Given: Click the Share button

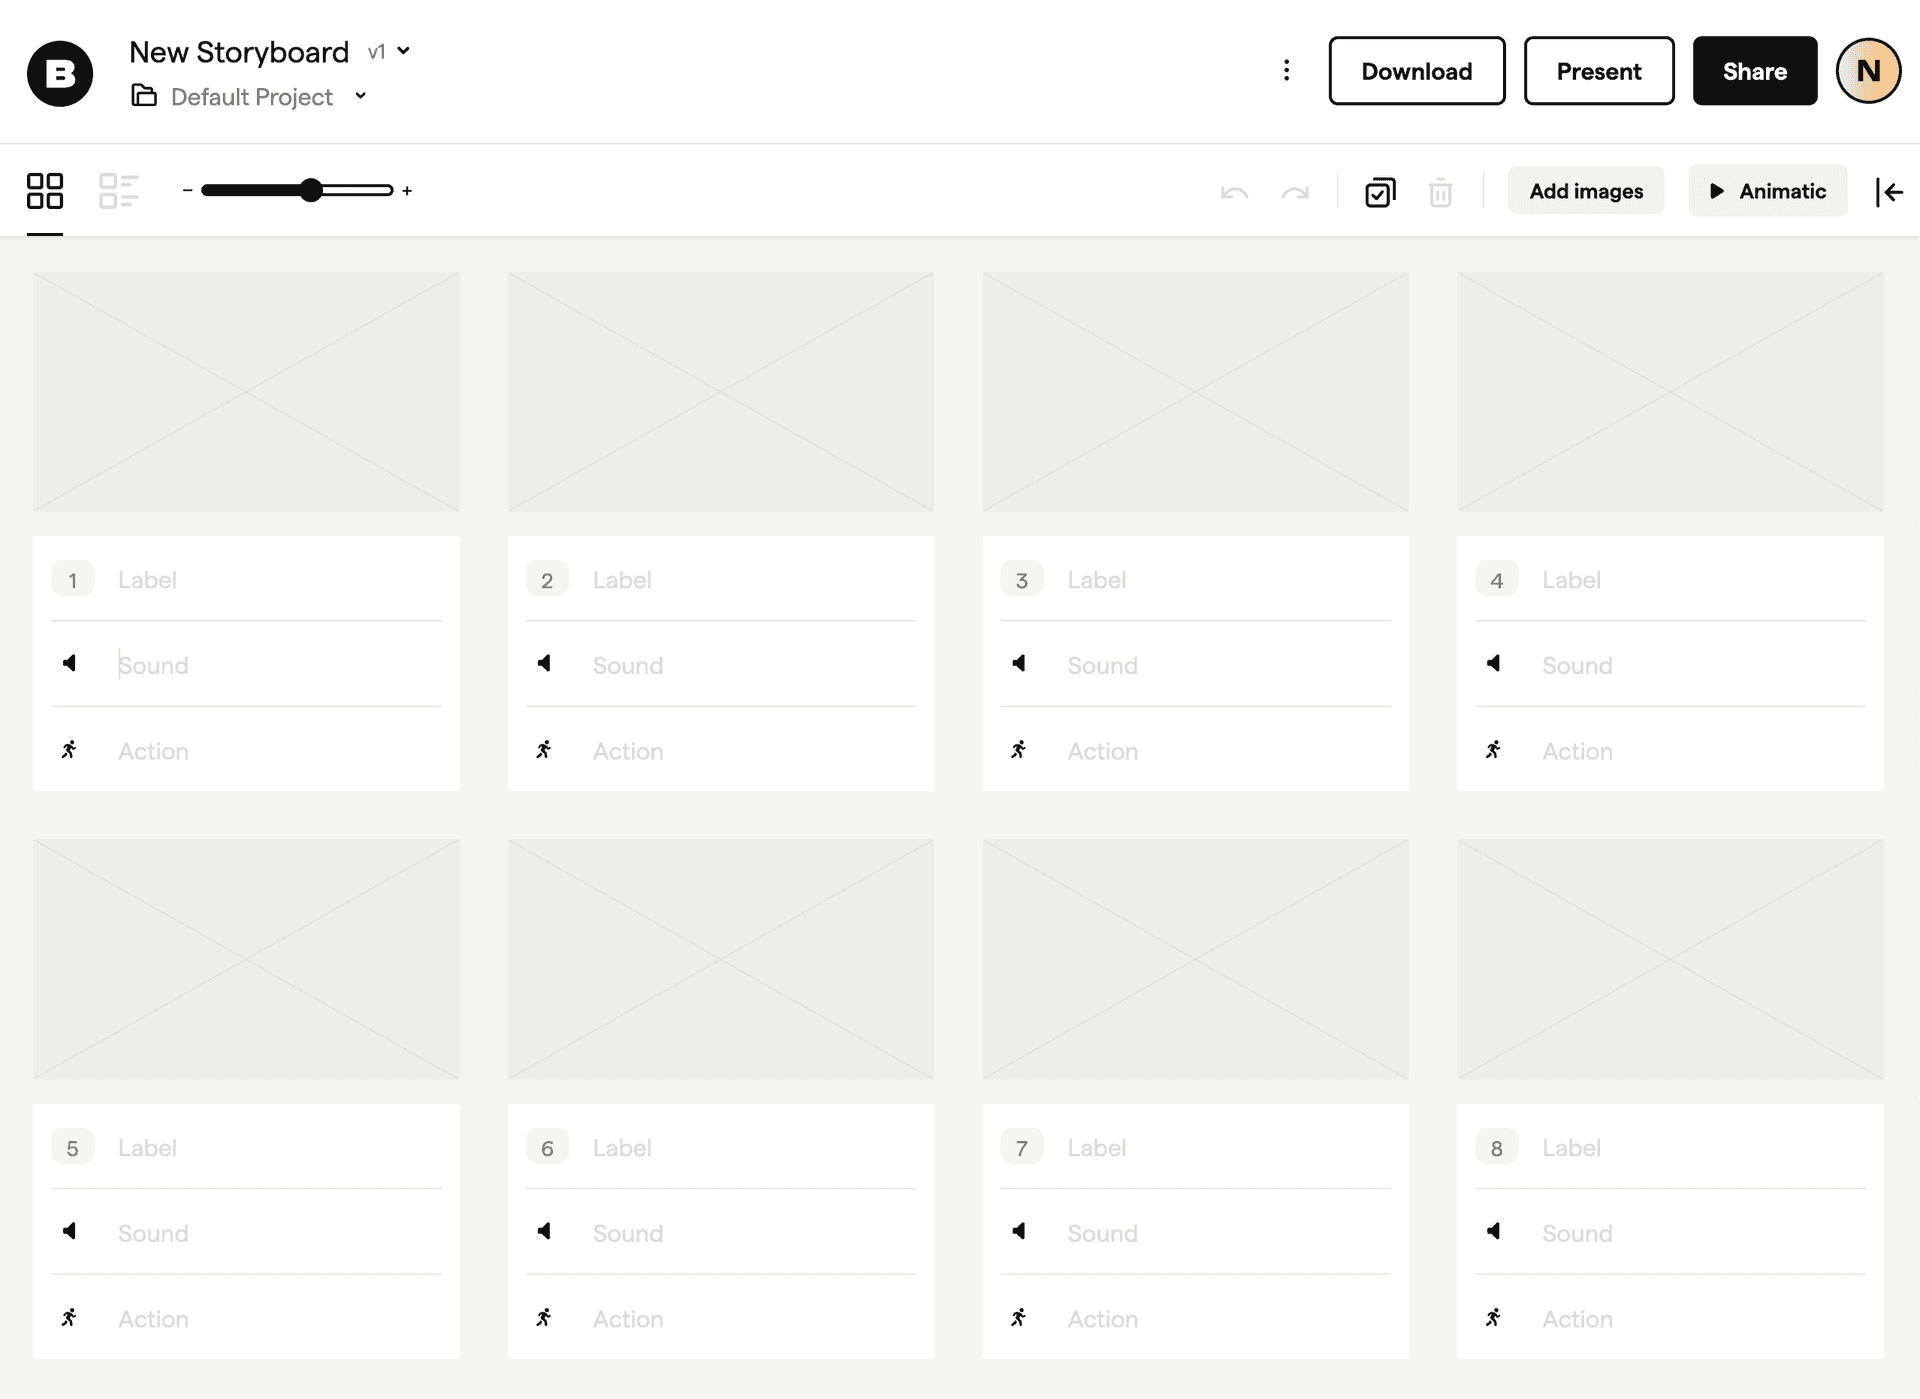Looking at the screenshot, I should [x=1754, y=71].
